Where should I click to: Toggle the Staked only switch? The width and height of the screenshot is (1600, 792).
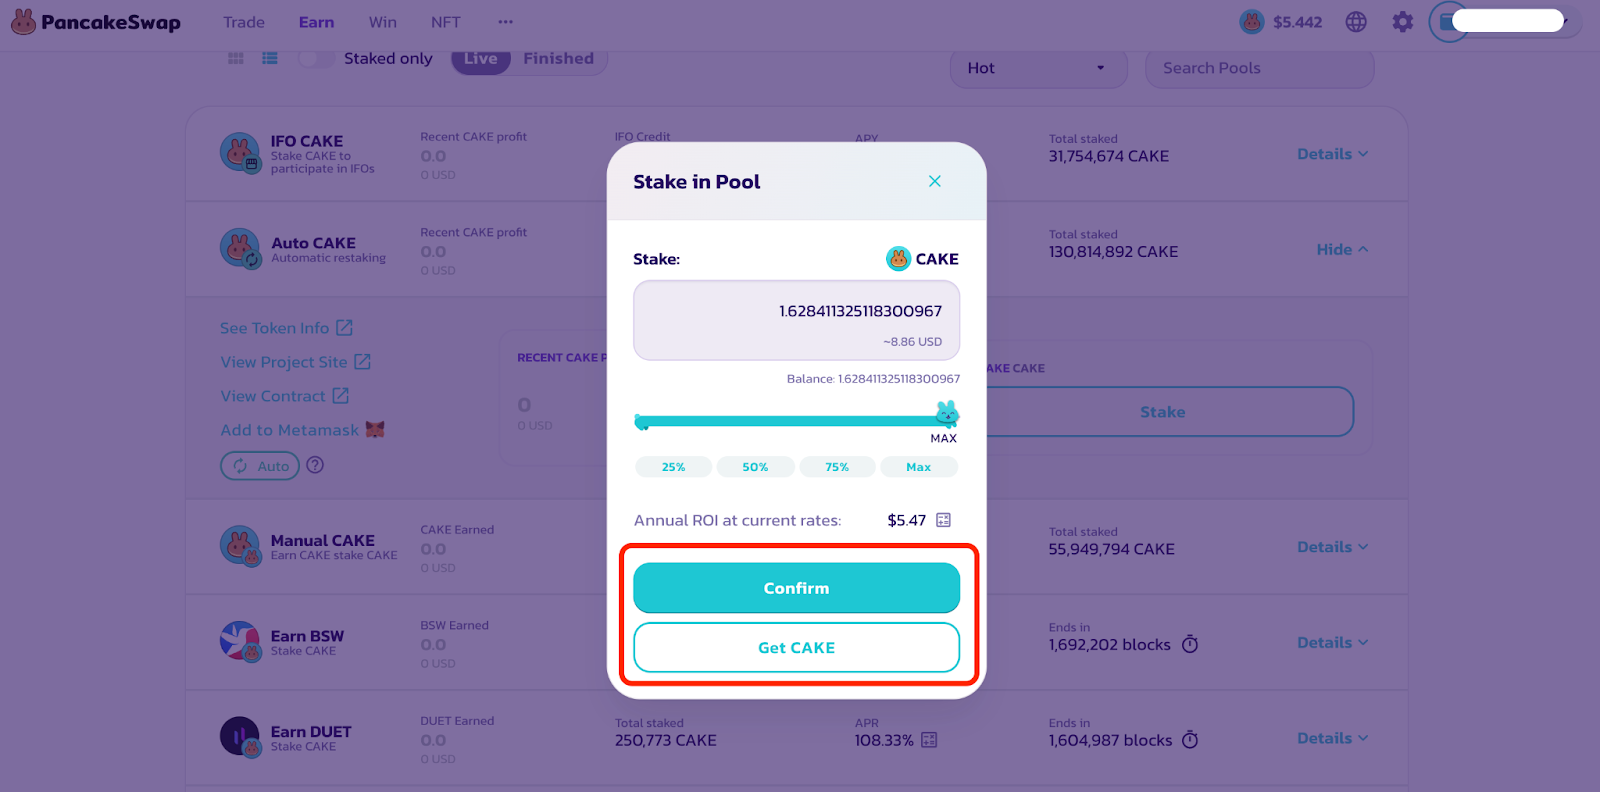pyautogui.click(x=316, y=58)
